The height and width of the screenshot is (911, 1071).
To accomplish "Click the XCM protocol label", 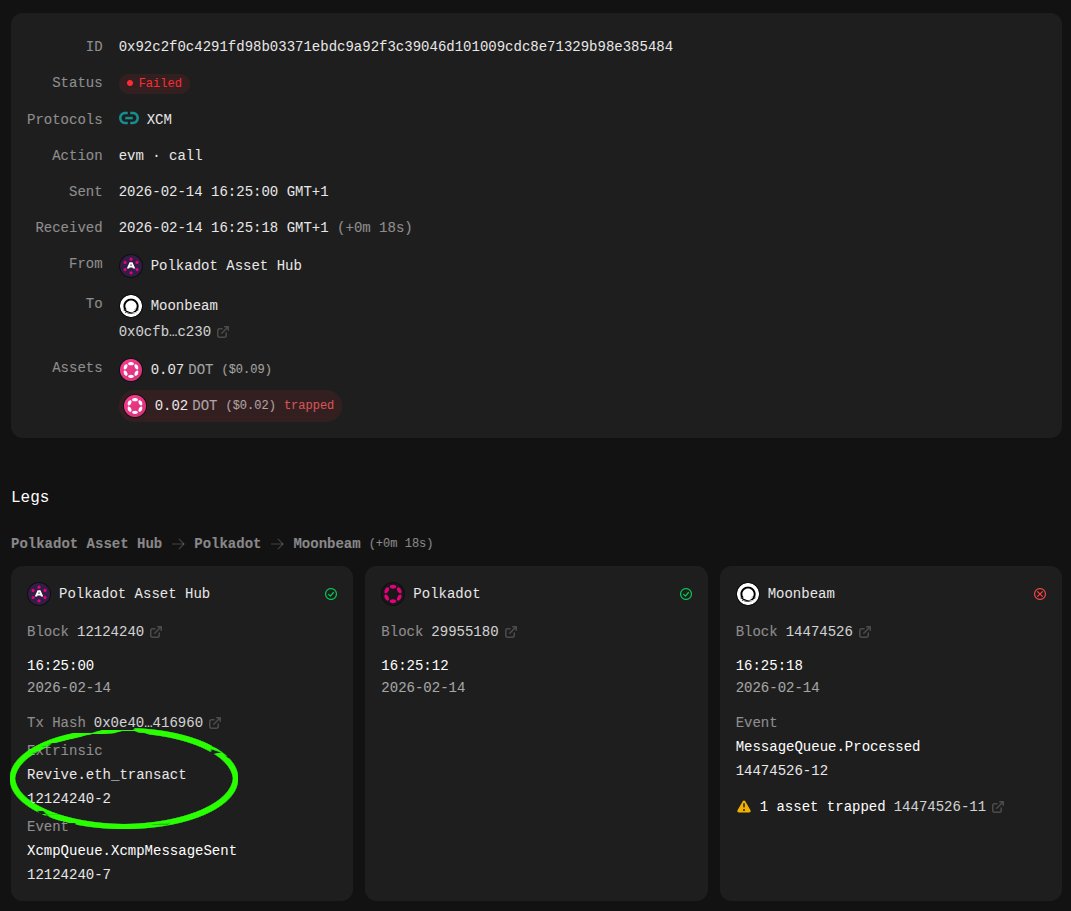I will point(159,119).
